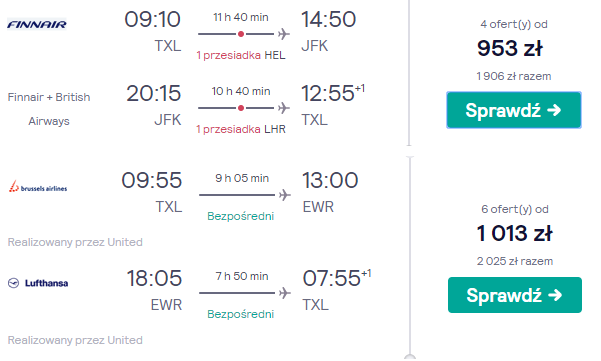Viewport: 601px width, 361px height.
Task: Select the 1 013 zł price
Action: click(515, 233)
